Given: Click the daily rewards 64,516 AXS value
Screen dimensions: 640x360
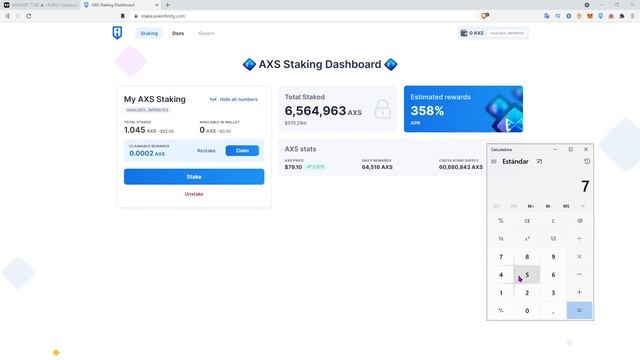Looking at the screenshot, I should point(377,167).
